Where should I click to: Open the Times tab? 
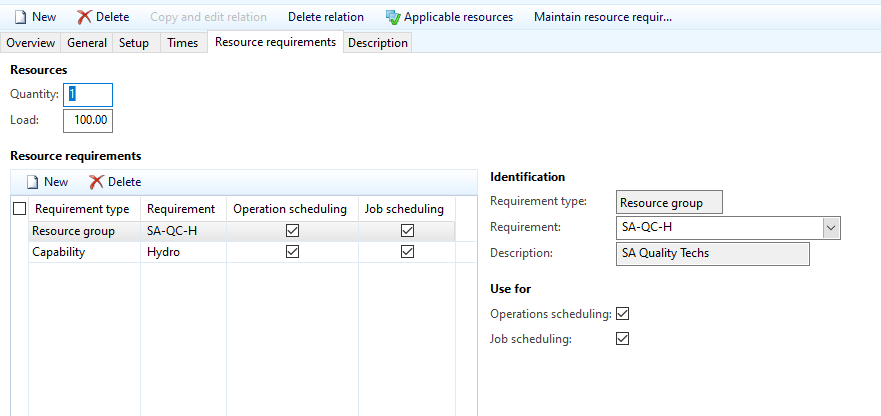183,43
